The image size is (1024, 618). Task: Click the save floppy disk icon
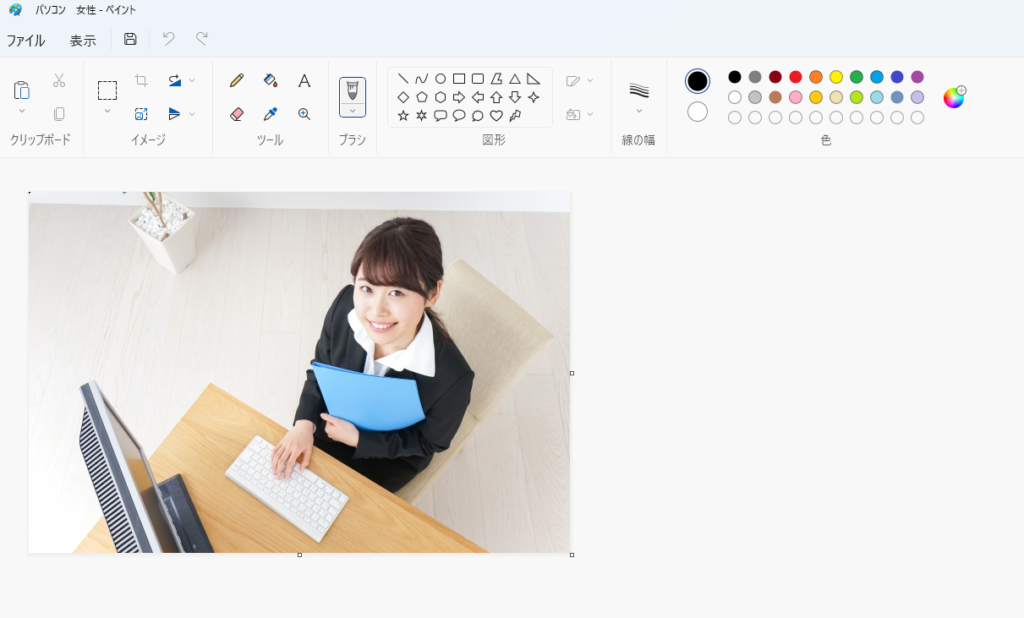(130, 39)
